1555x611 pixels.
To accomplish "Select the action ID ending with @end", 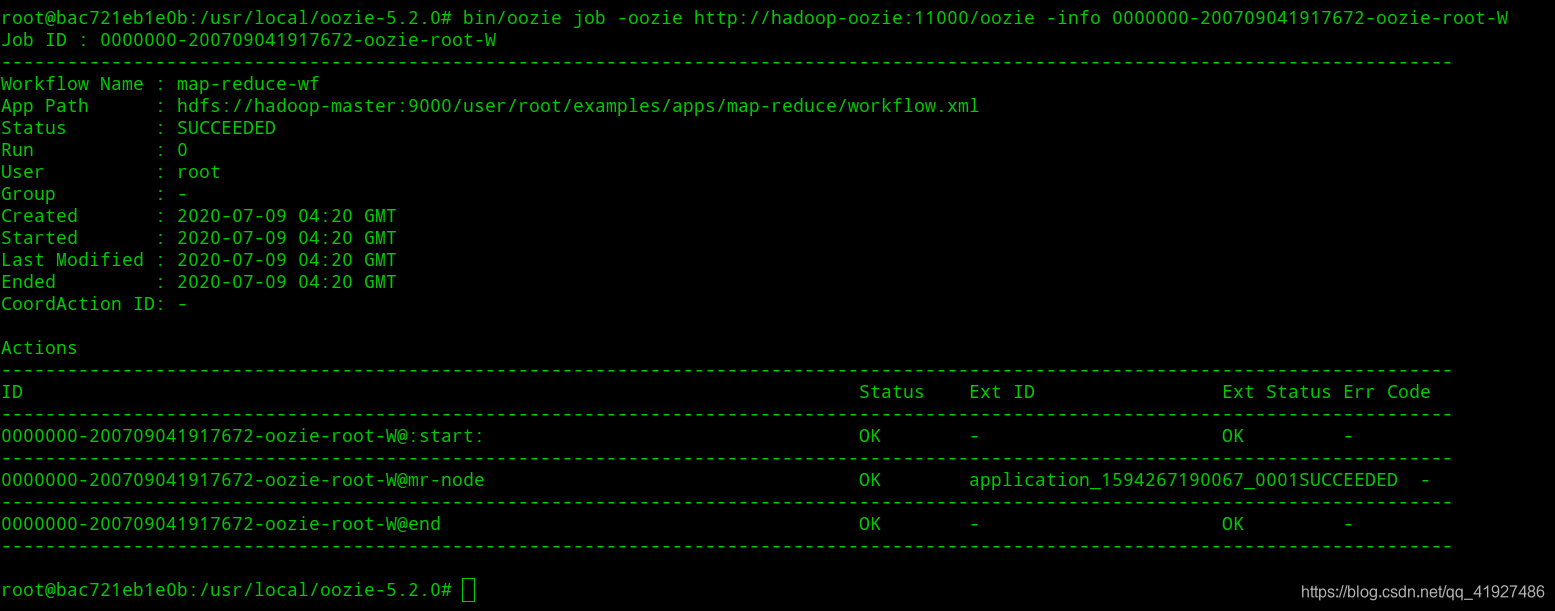I will tap(221, 524).
